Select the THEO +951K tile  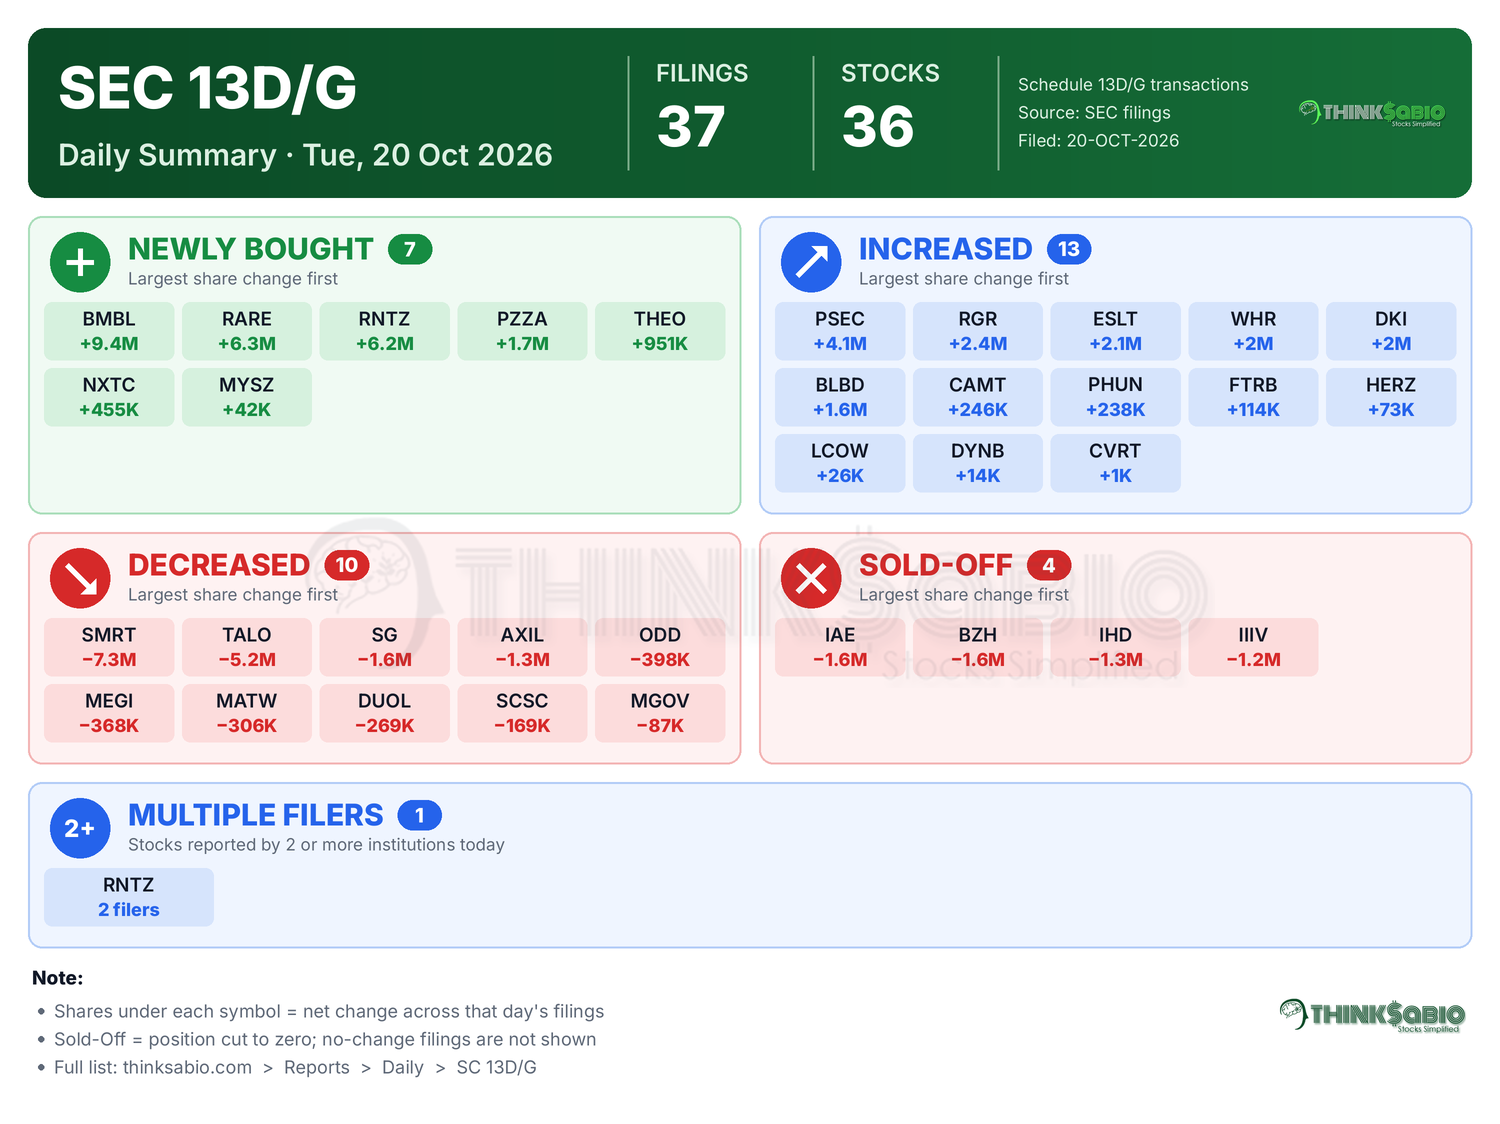pyautogui.click(x=660, y=331)
